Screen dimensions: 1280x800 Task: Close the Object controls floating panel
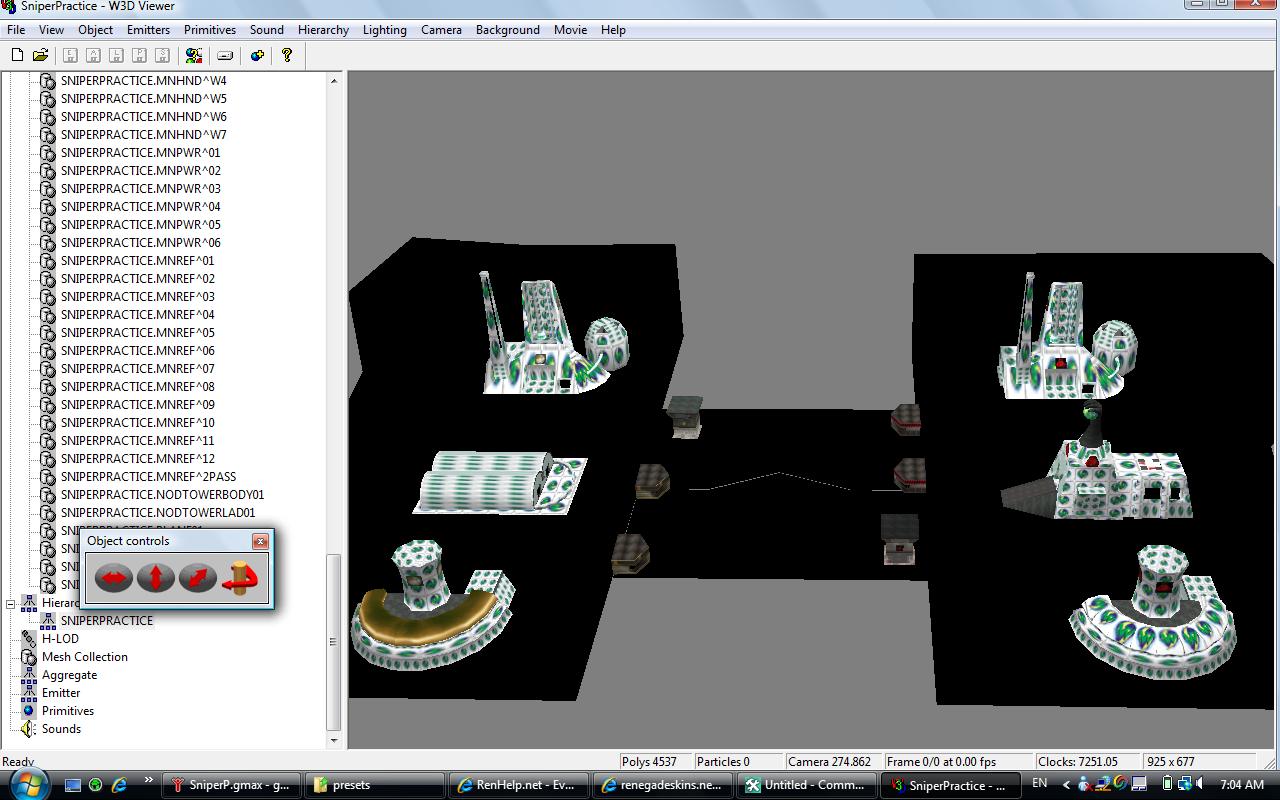[x=260, y=541]
